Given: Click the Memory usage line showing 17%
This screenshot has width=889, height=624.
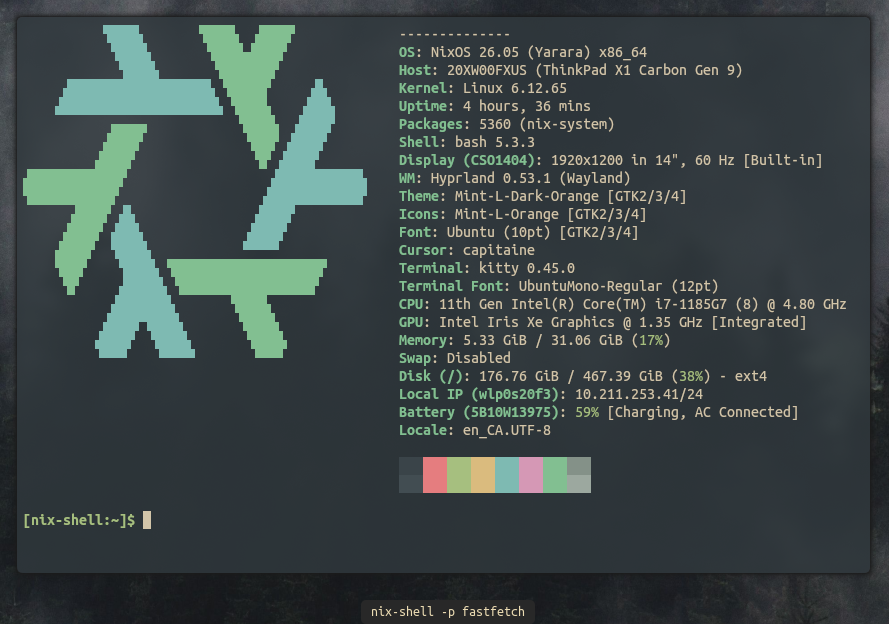Looking at the screenshot, I should pyautogui.click(x=534, y=340).
